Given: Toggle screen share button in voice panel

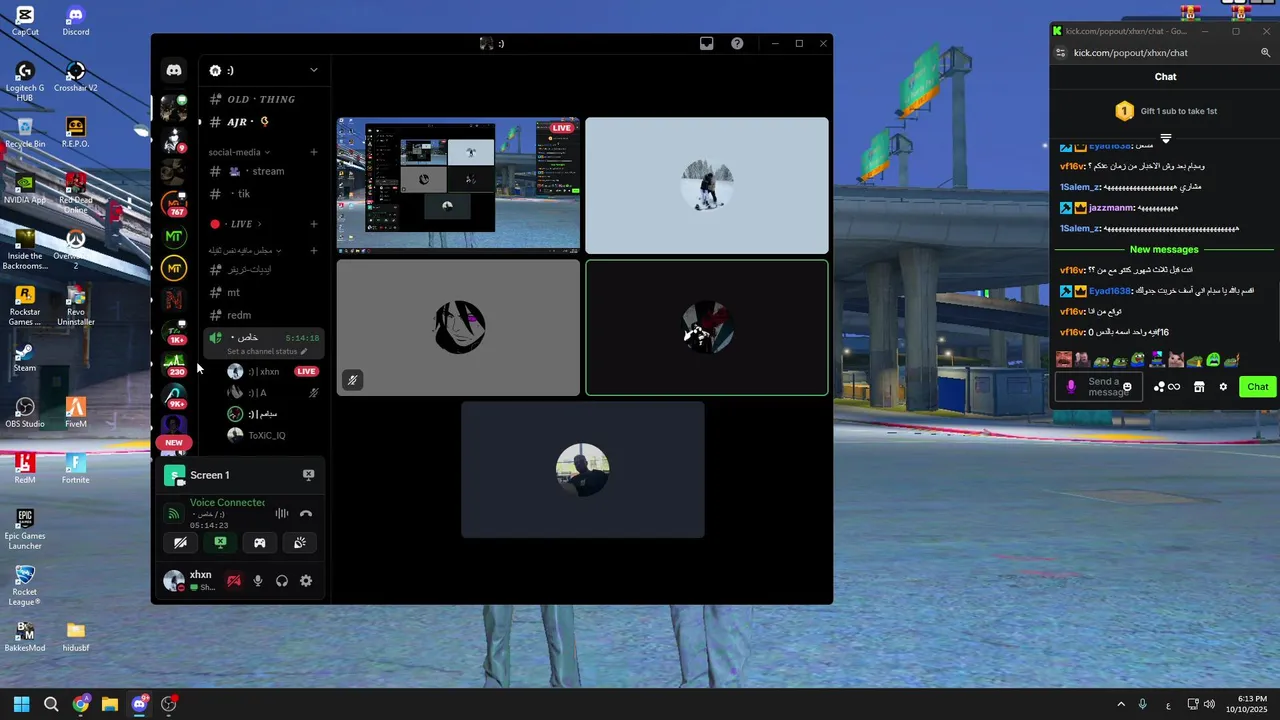Looking at the screenshot, I should click(220, 543).
